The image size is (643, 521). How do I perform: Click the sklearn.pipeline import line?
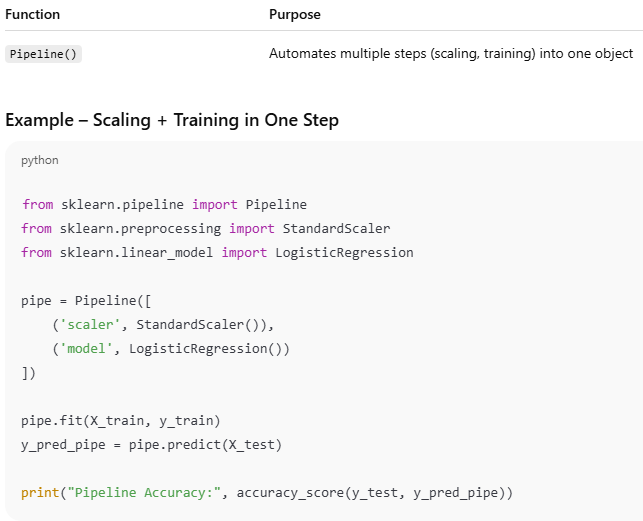point(164,204)
